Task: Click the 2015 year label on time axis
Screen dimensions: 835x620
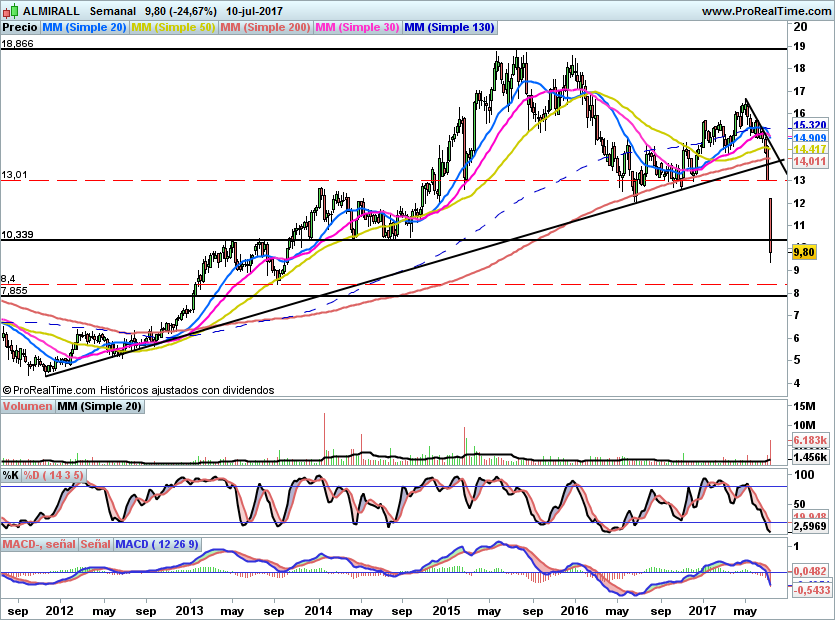Action: (x=446, y=611)
